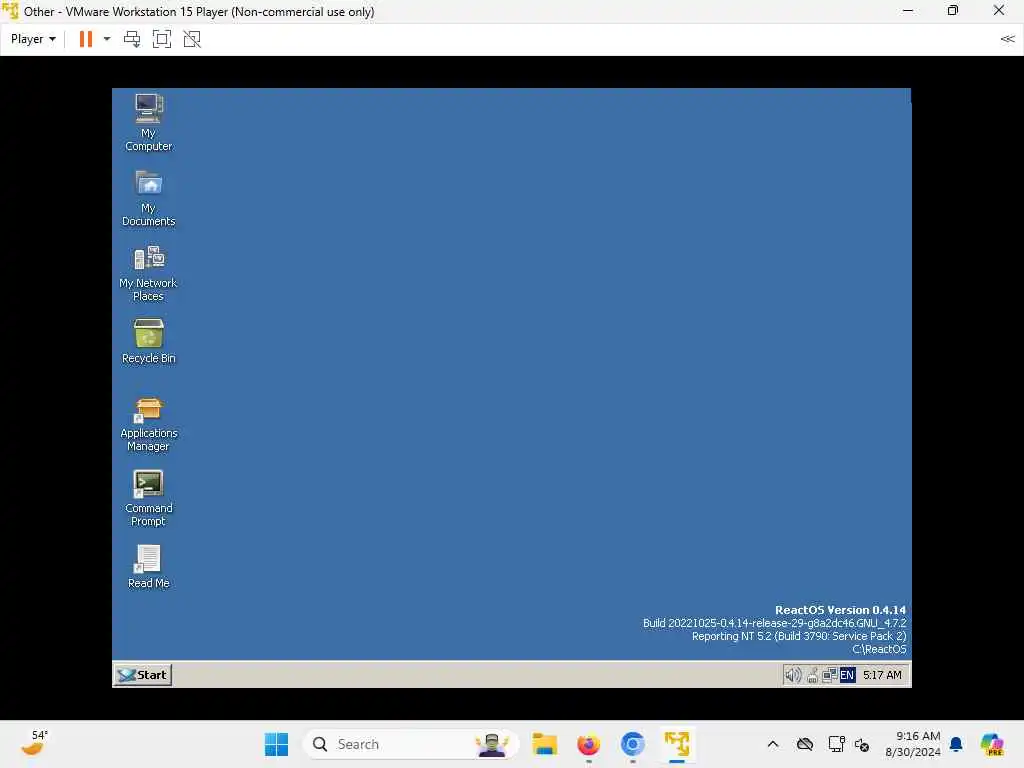1024x768 pixels.
Task: Open the Windows Start button on host
Action: click(x=276, y=744)
